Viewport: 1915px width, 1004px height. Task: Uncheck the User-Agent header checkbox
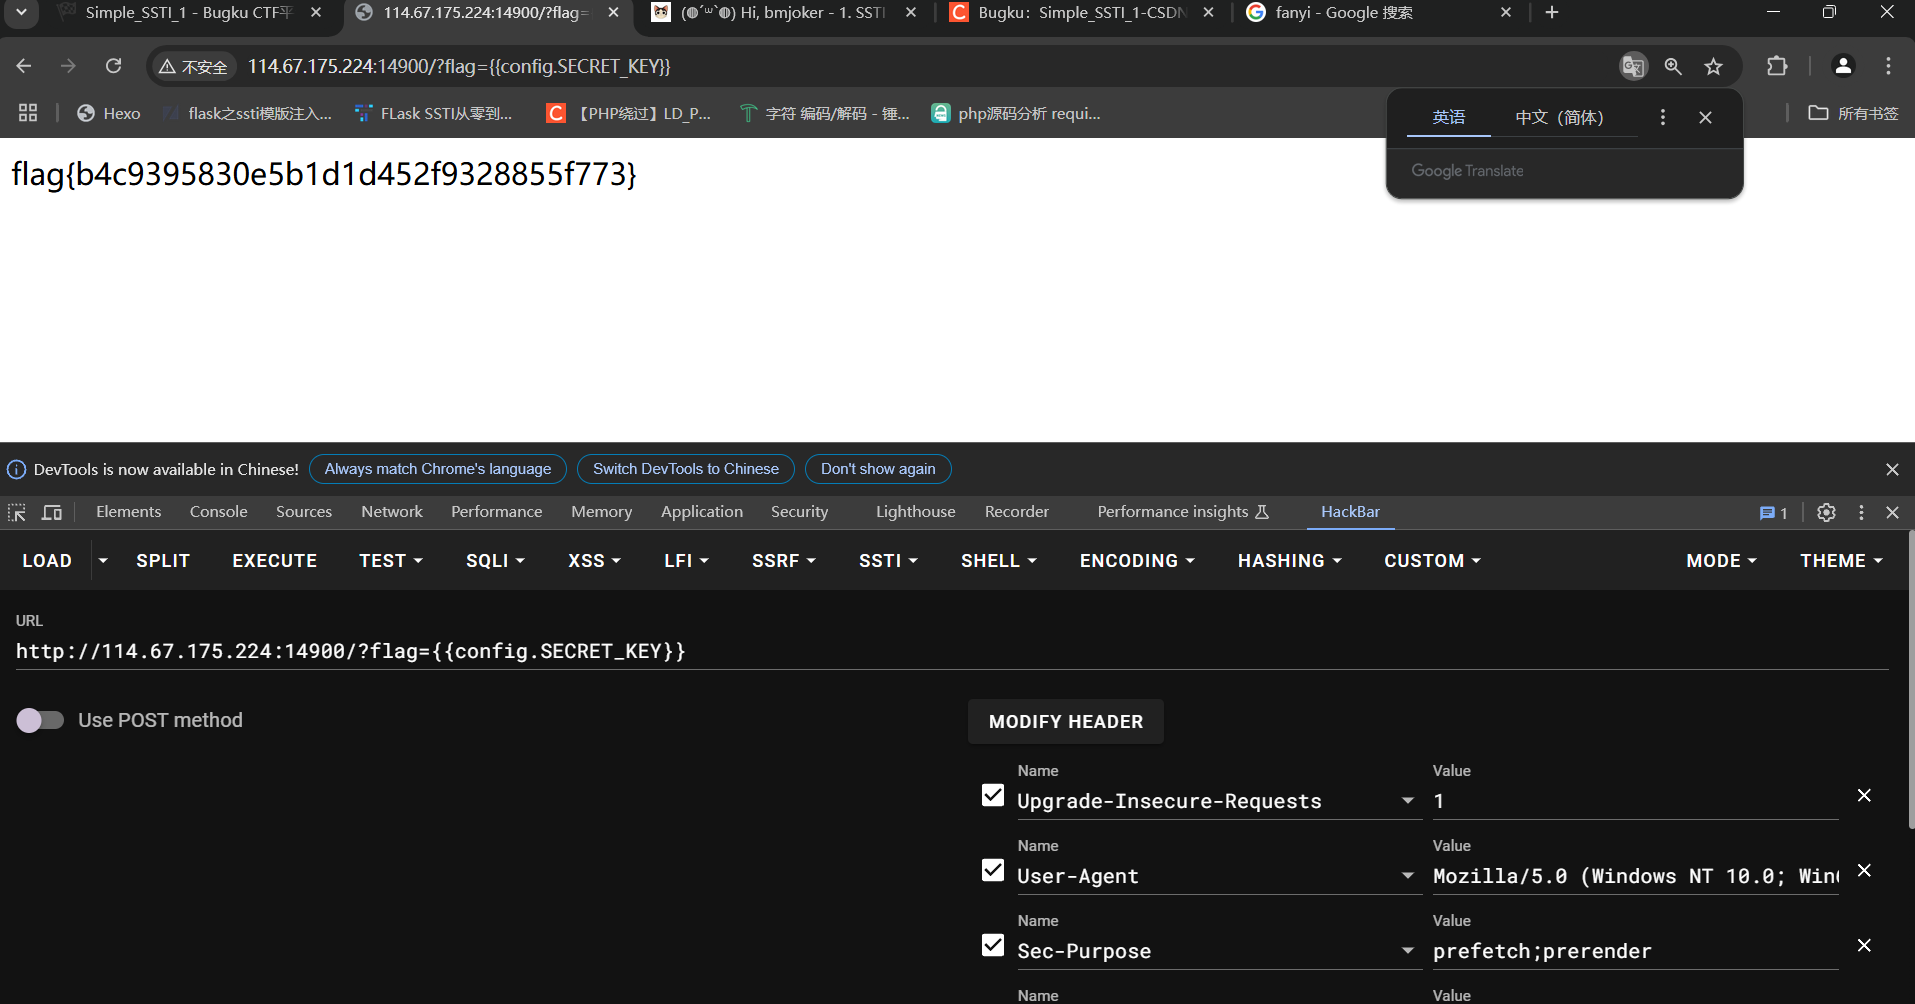[993, 870]
